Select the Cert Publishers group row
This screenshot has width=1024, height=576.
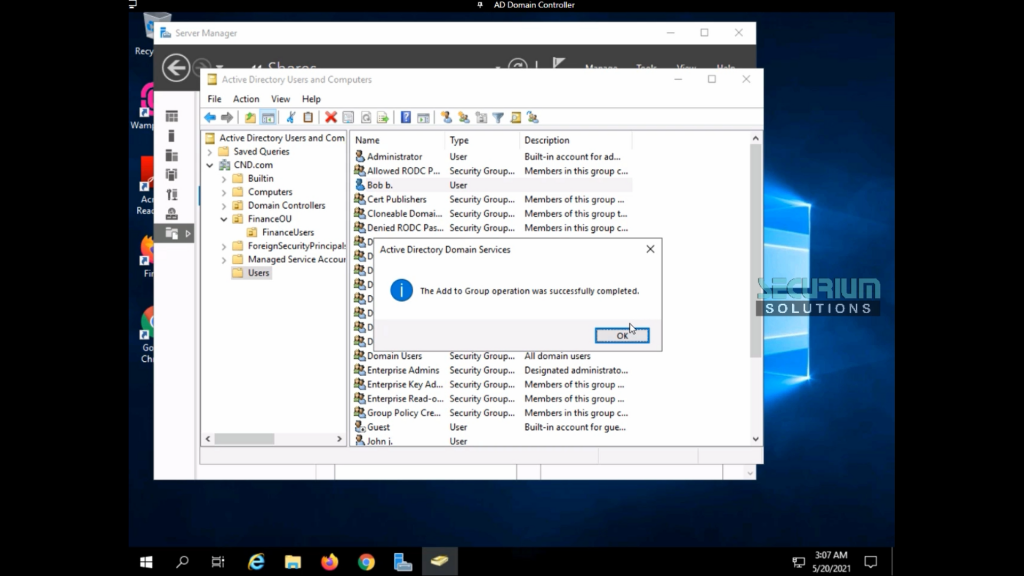[x=492, y=199]
